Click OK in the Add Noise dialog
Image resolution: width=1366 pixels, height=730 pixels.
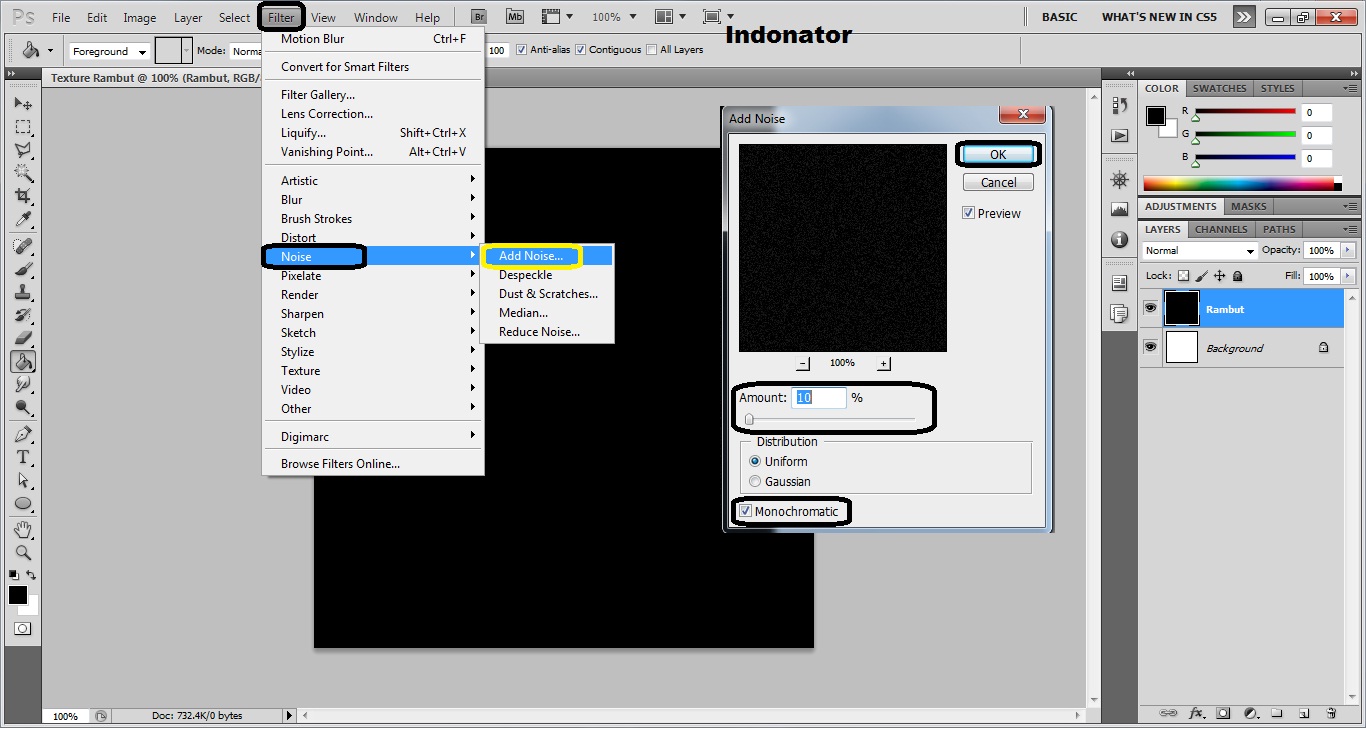pyautogui.click(x=997, y=153)
